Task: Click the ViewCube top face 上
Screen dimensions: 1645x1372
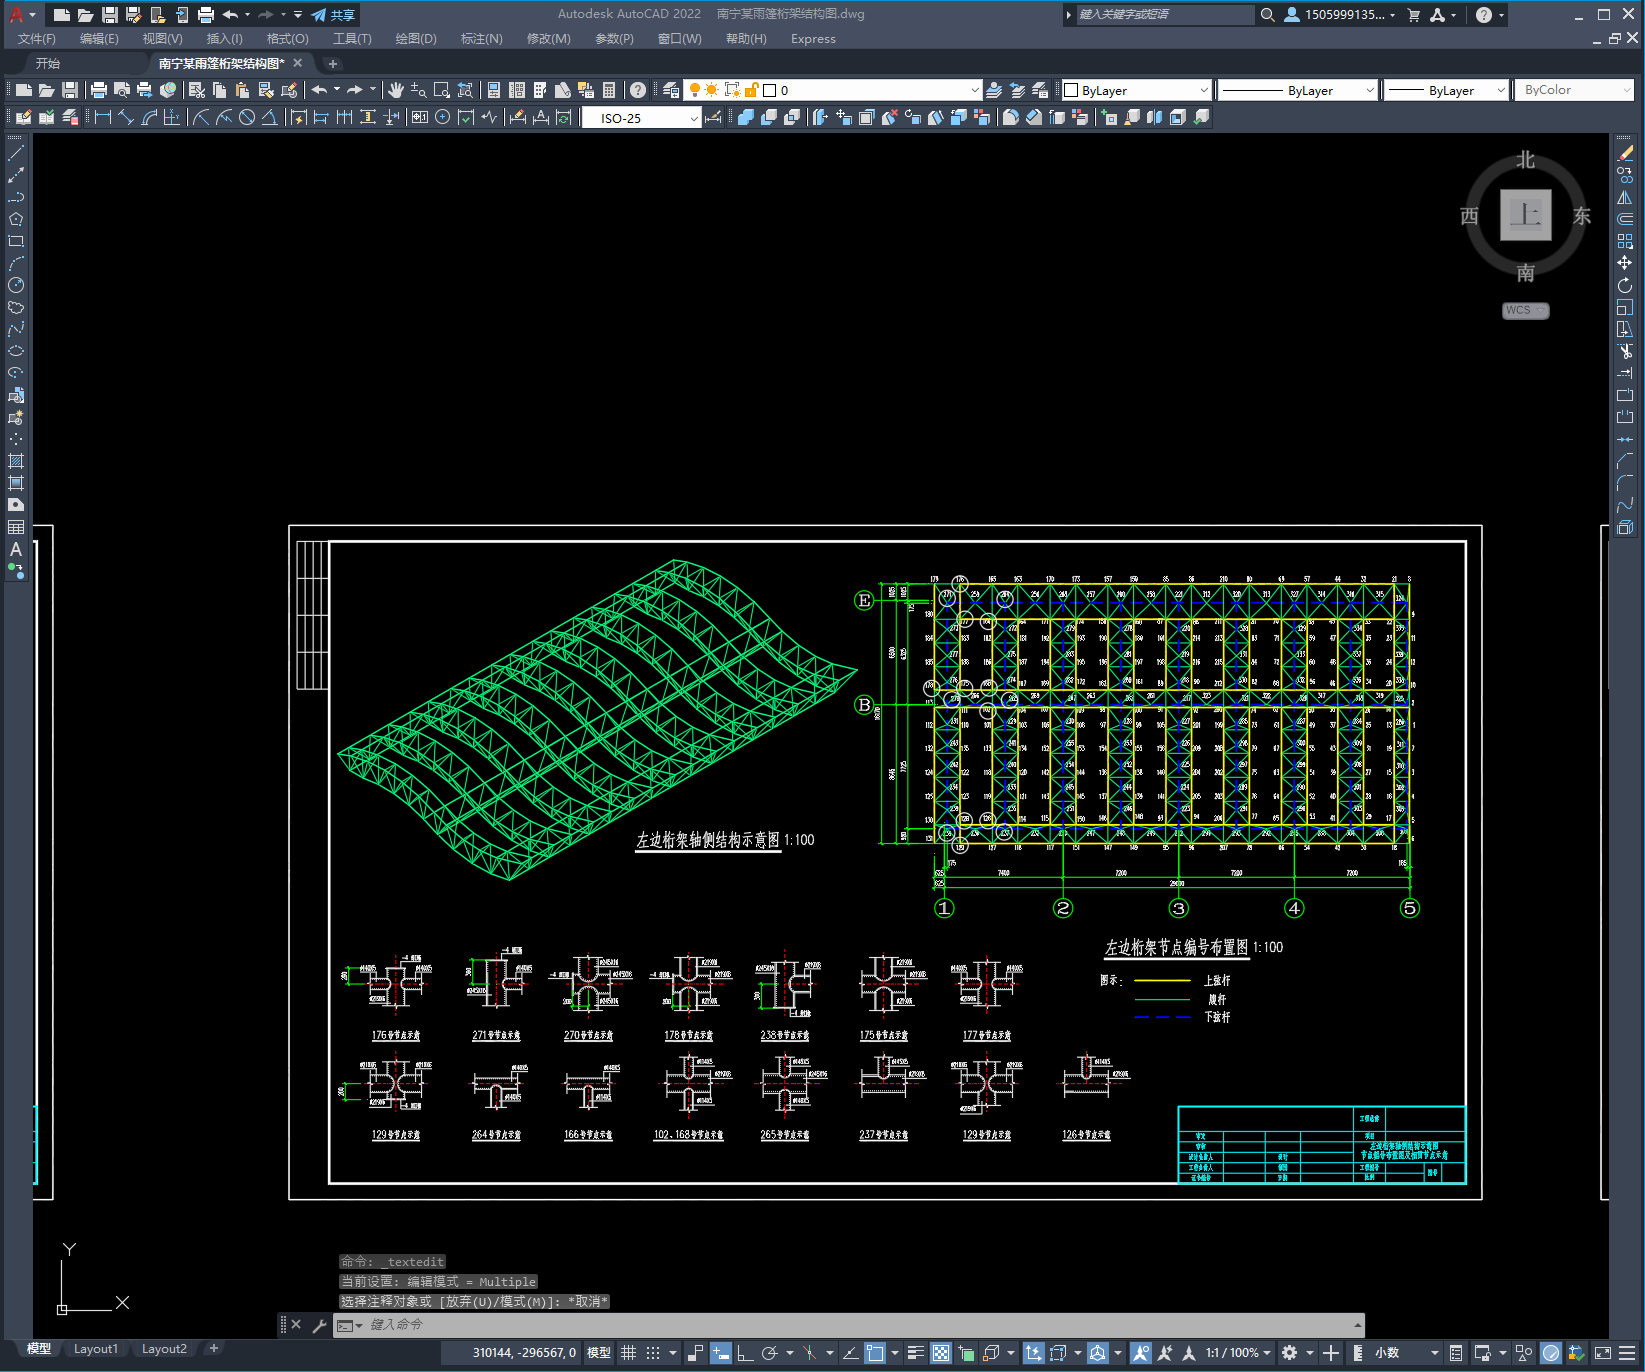Action: tap(1526, 215)
